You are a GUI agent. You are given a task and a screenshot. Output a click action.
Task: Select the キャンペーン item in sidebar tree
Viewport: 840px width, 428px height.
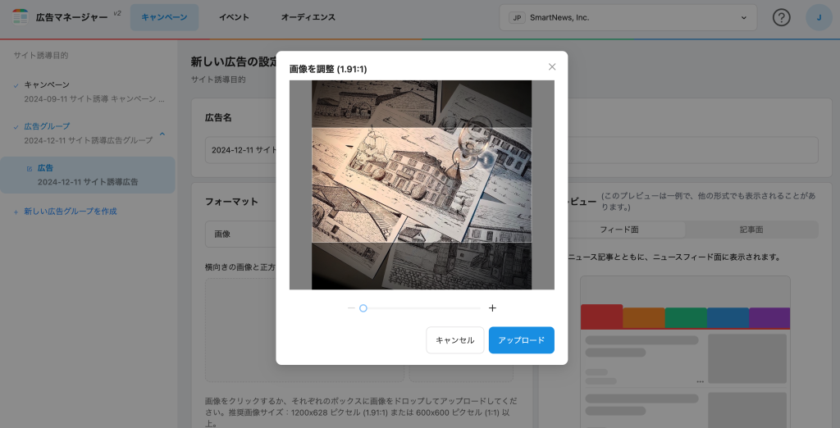pyautogui.click(x=47, y=85)
